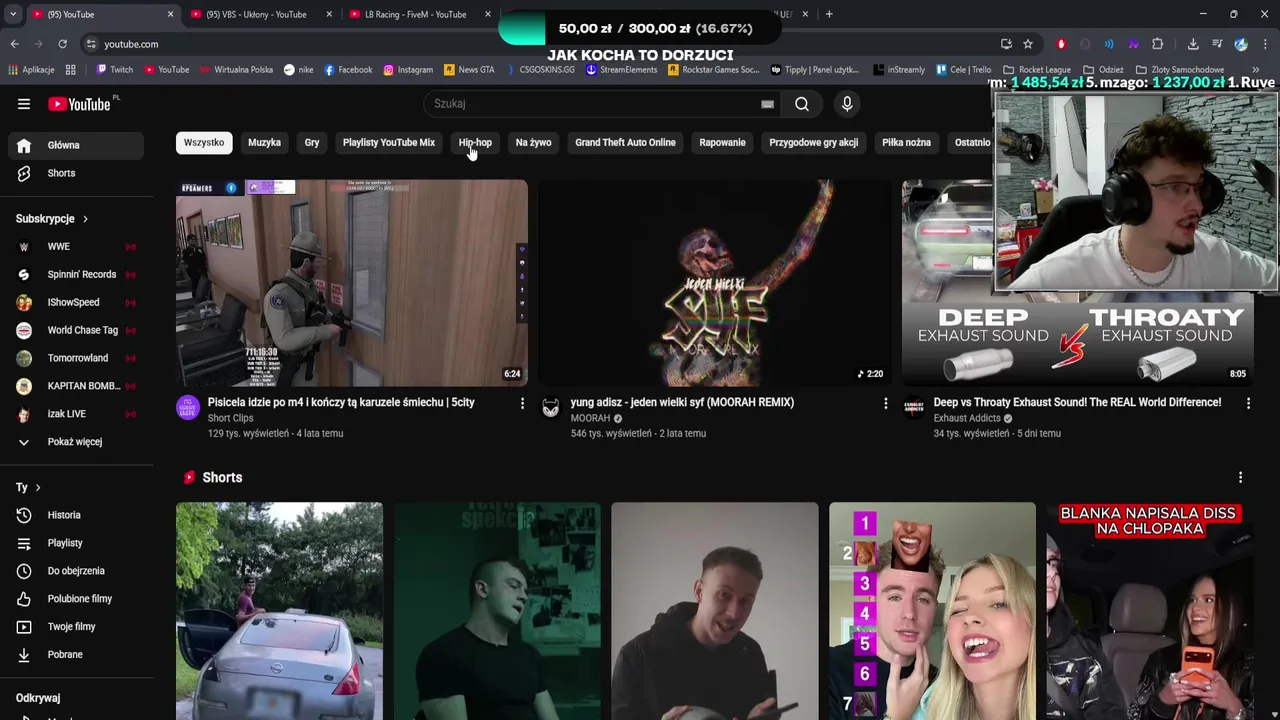1280x720 pixels.
Task: Click the search magnifier button
Action: coord(802,104)
